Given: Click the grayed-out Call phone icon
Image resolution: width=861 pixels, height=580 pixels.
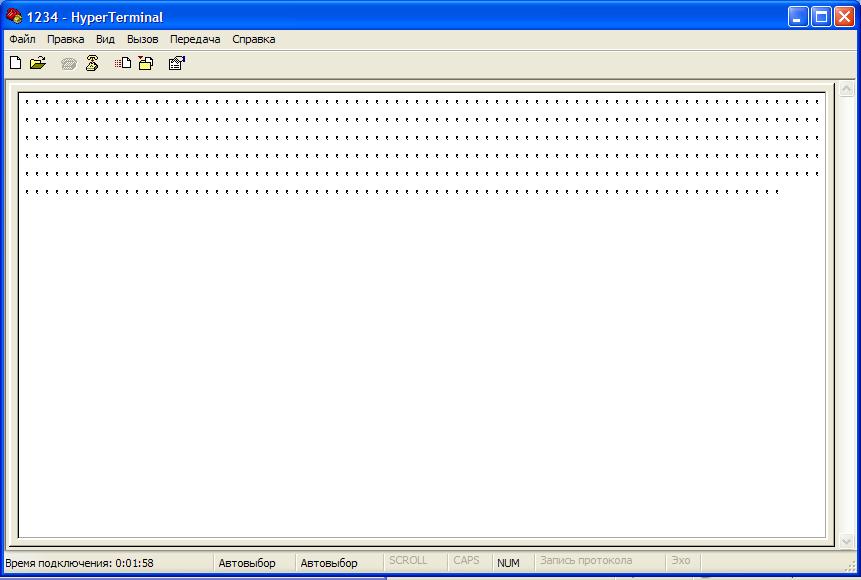Looking at the screenshot, I should [x=68, y=63].
